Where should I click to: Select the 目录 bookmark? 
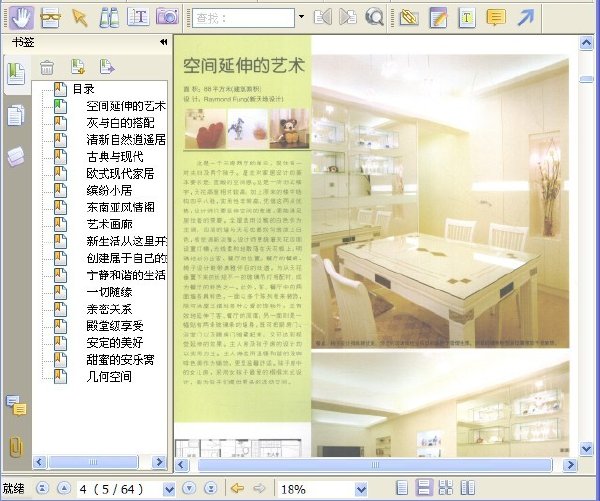point(83,89)
